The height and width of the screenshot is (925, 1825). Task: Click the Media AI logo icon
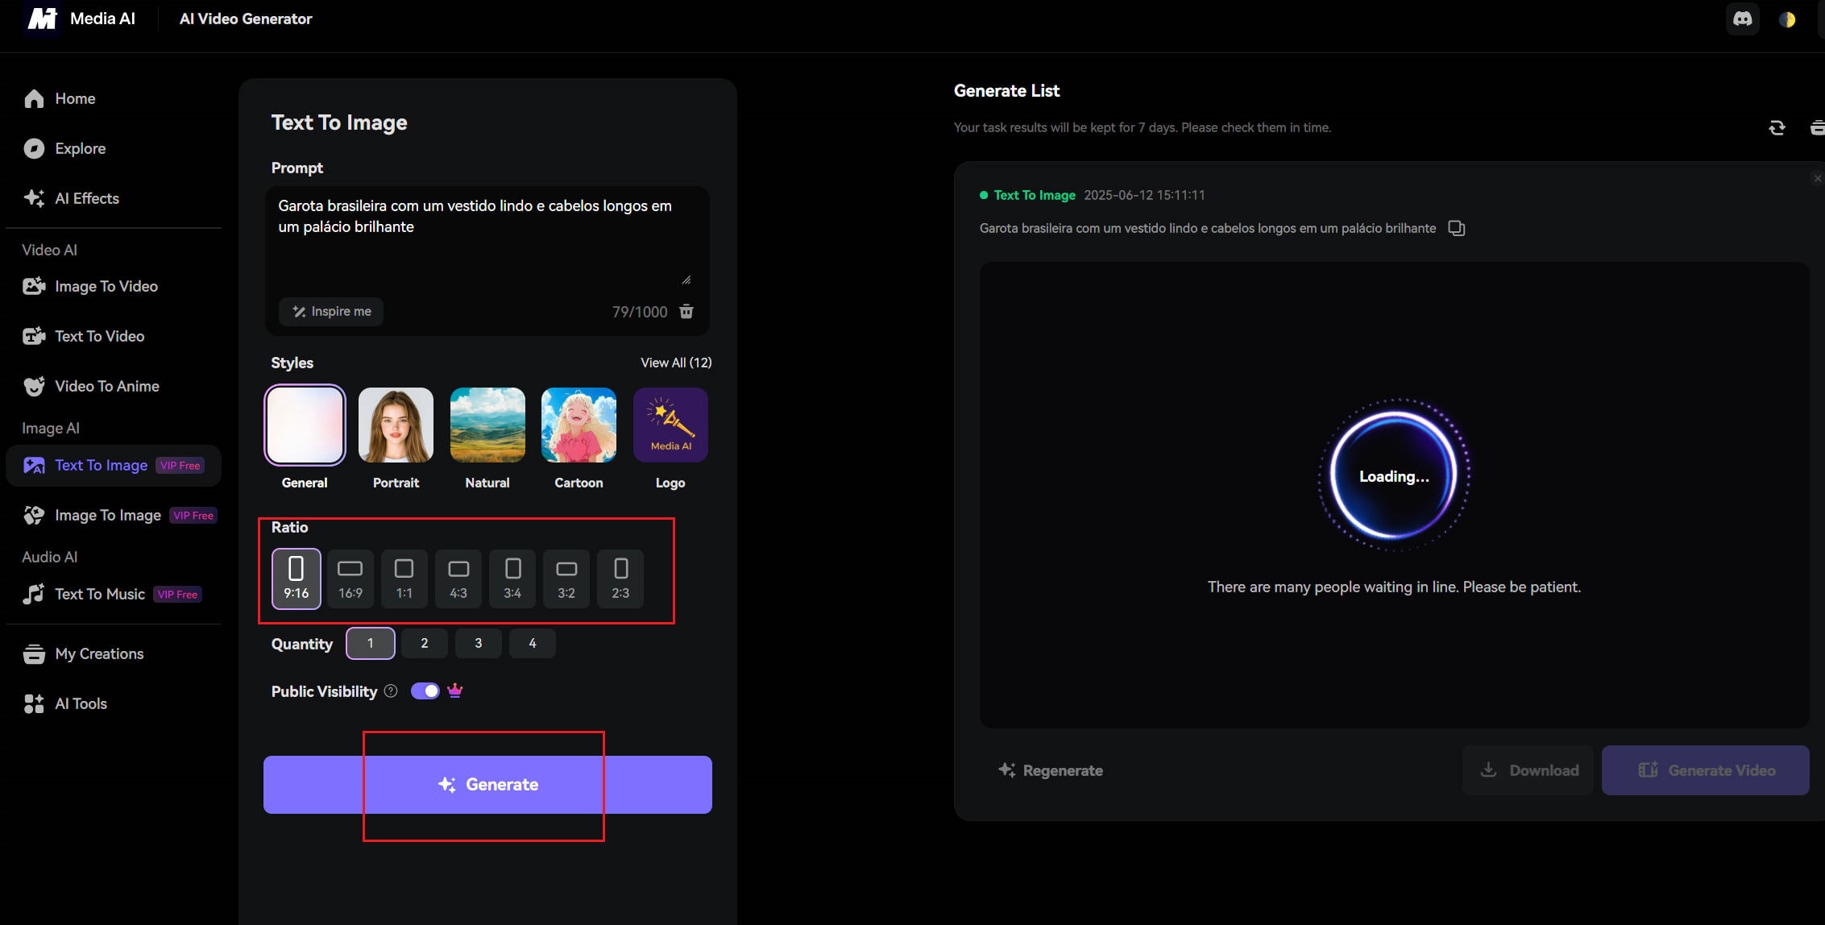(42, 19)
